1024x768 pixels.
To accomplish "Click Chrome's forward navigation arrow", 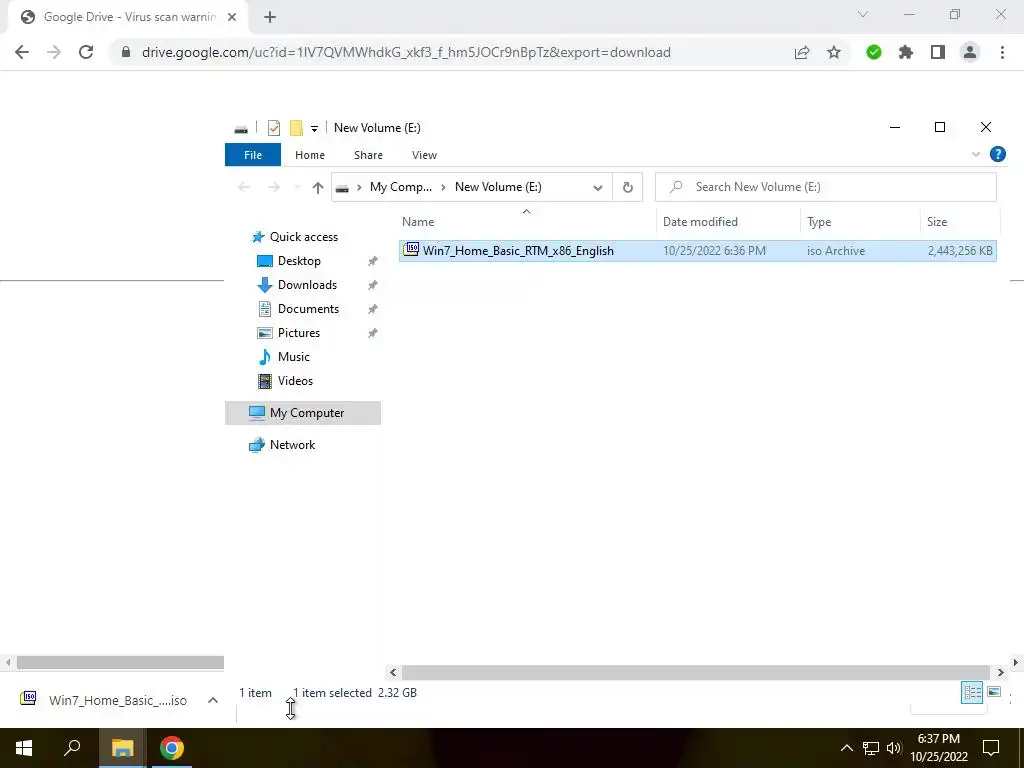I will click(x=54, y=52).
